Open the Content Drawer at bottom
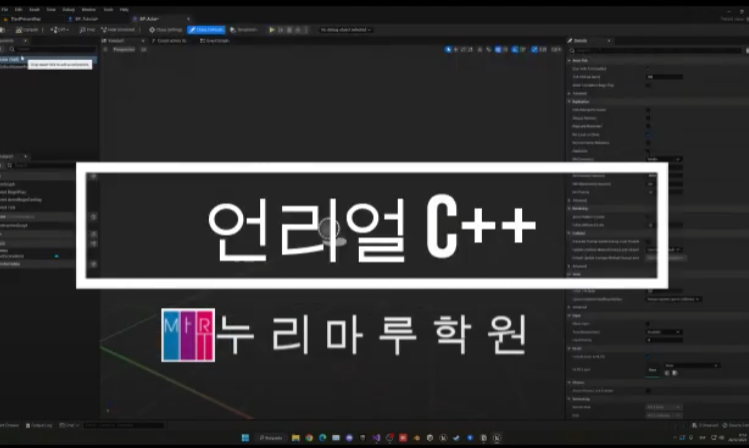The image size is (749, 448). [x=10, y=425]
